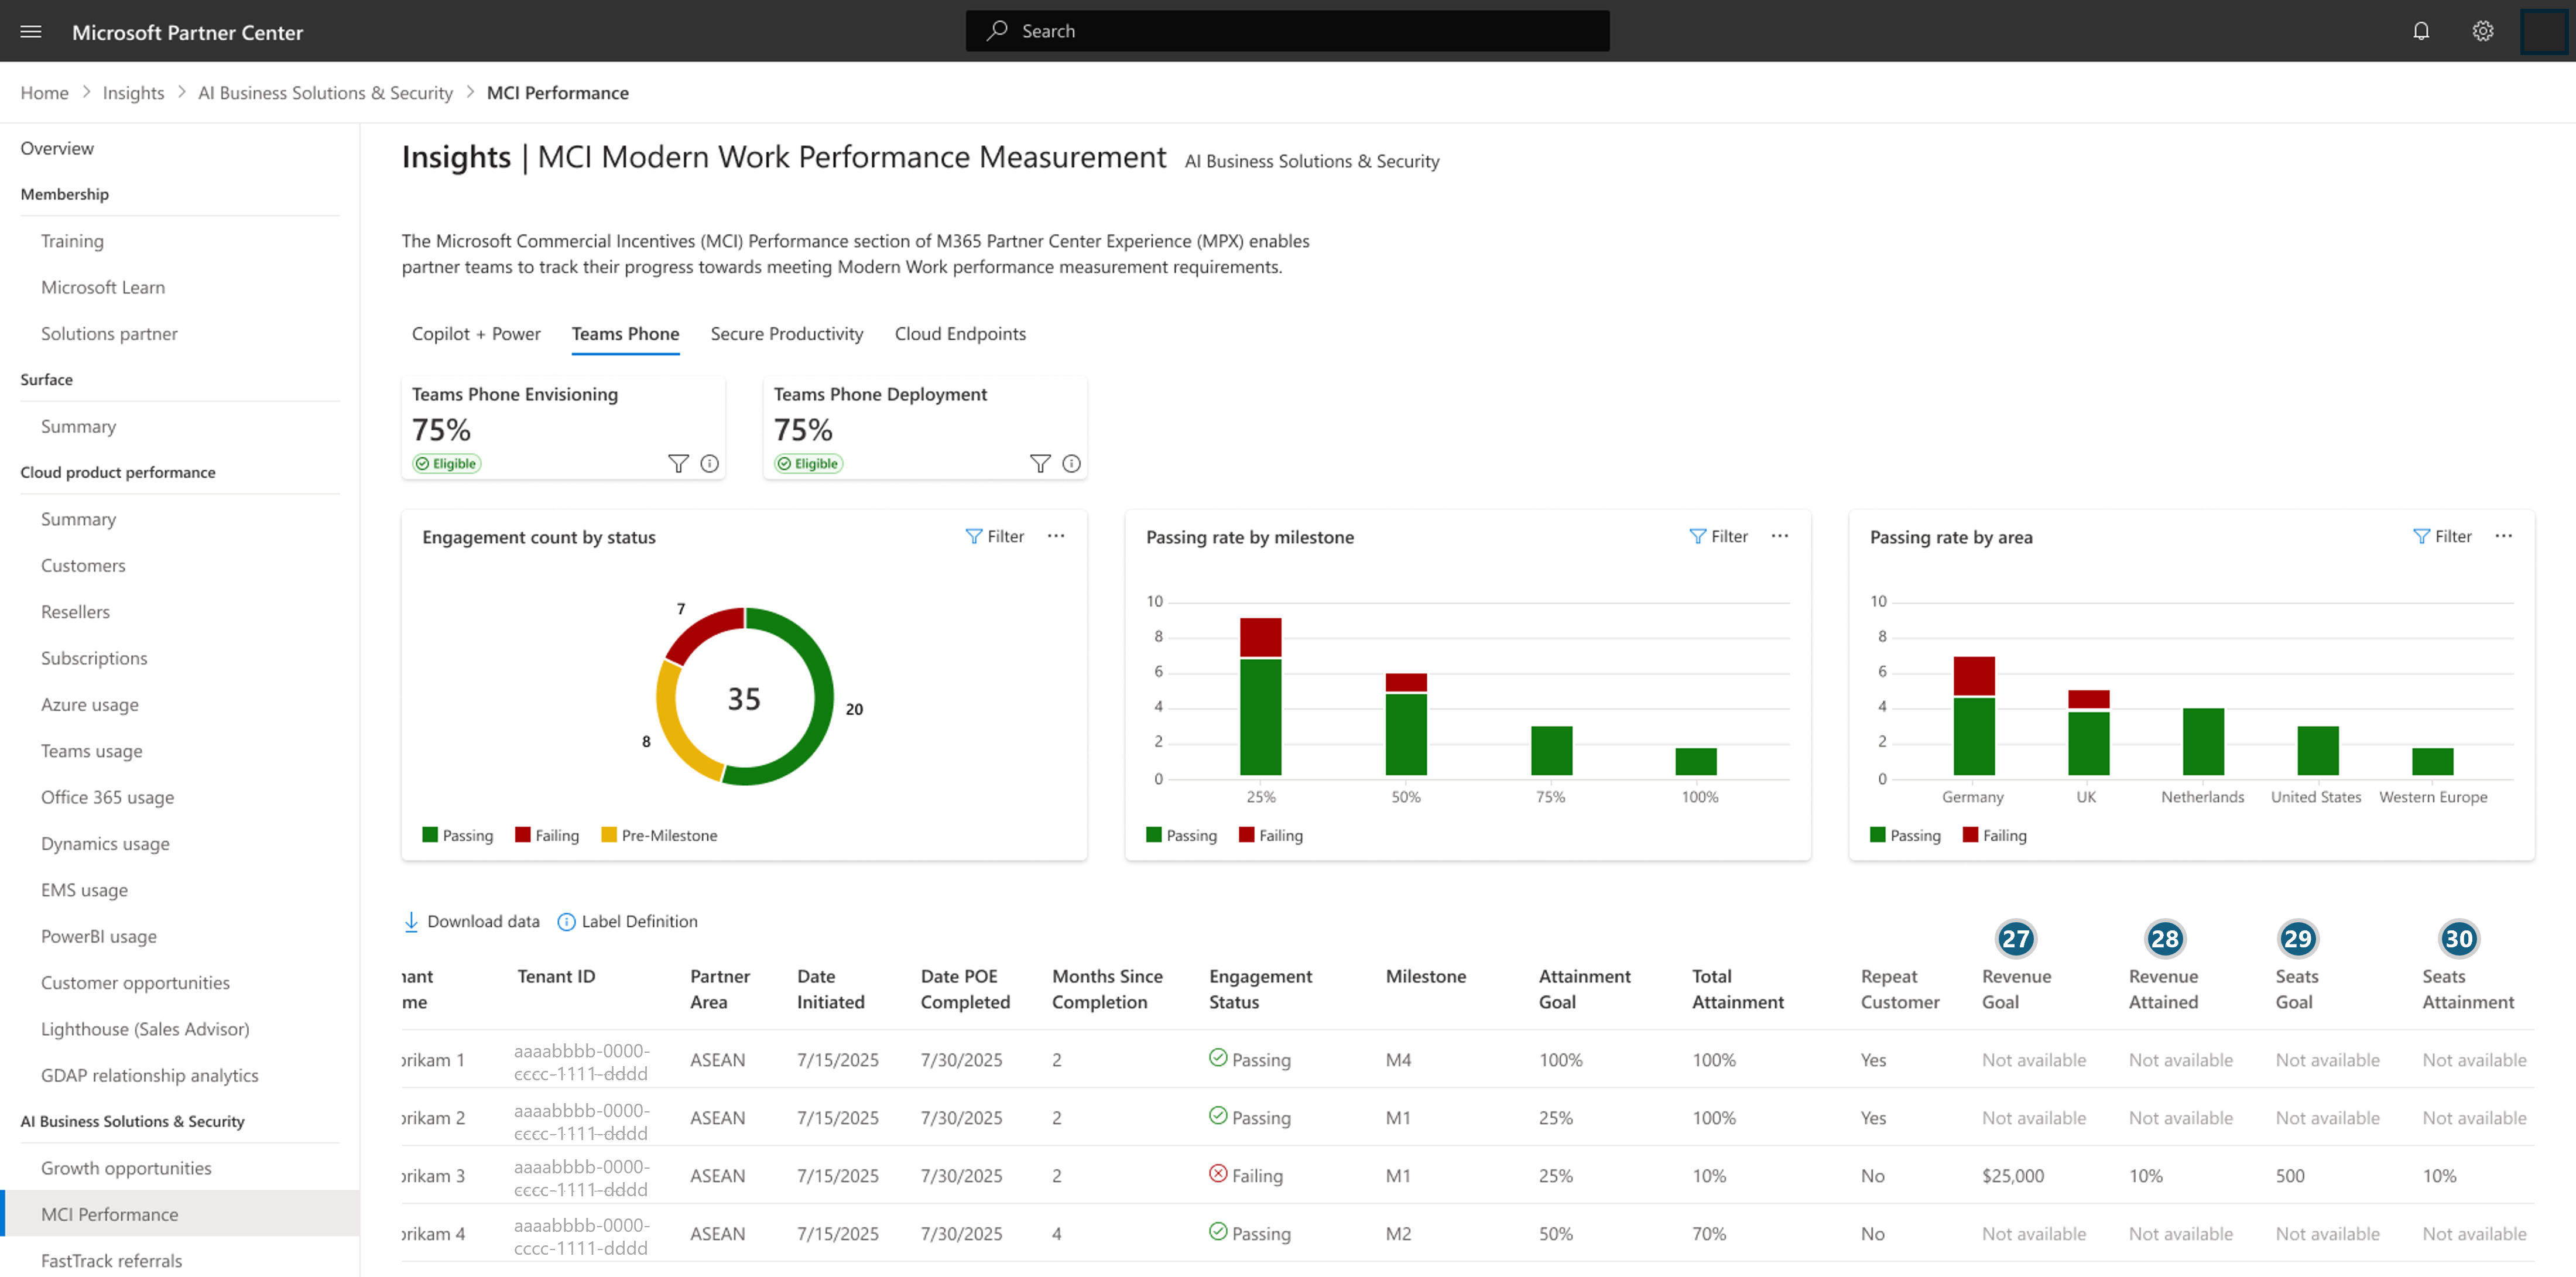The width and height of the screenshot is (2576, 1277).
Task: Filter the Passing rate by area chart
Action: (x=2442, y=536)
